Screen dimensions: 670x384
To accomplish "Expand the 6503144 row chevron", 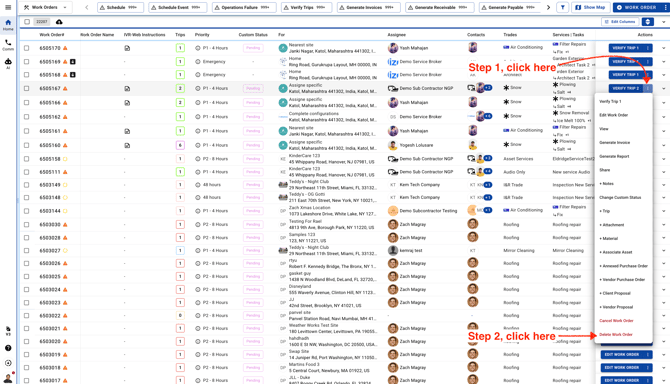I will point(664,211).
